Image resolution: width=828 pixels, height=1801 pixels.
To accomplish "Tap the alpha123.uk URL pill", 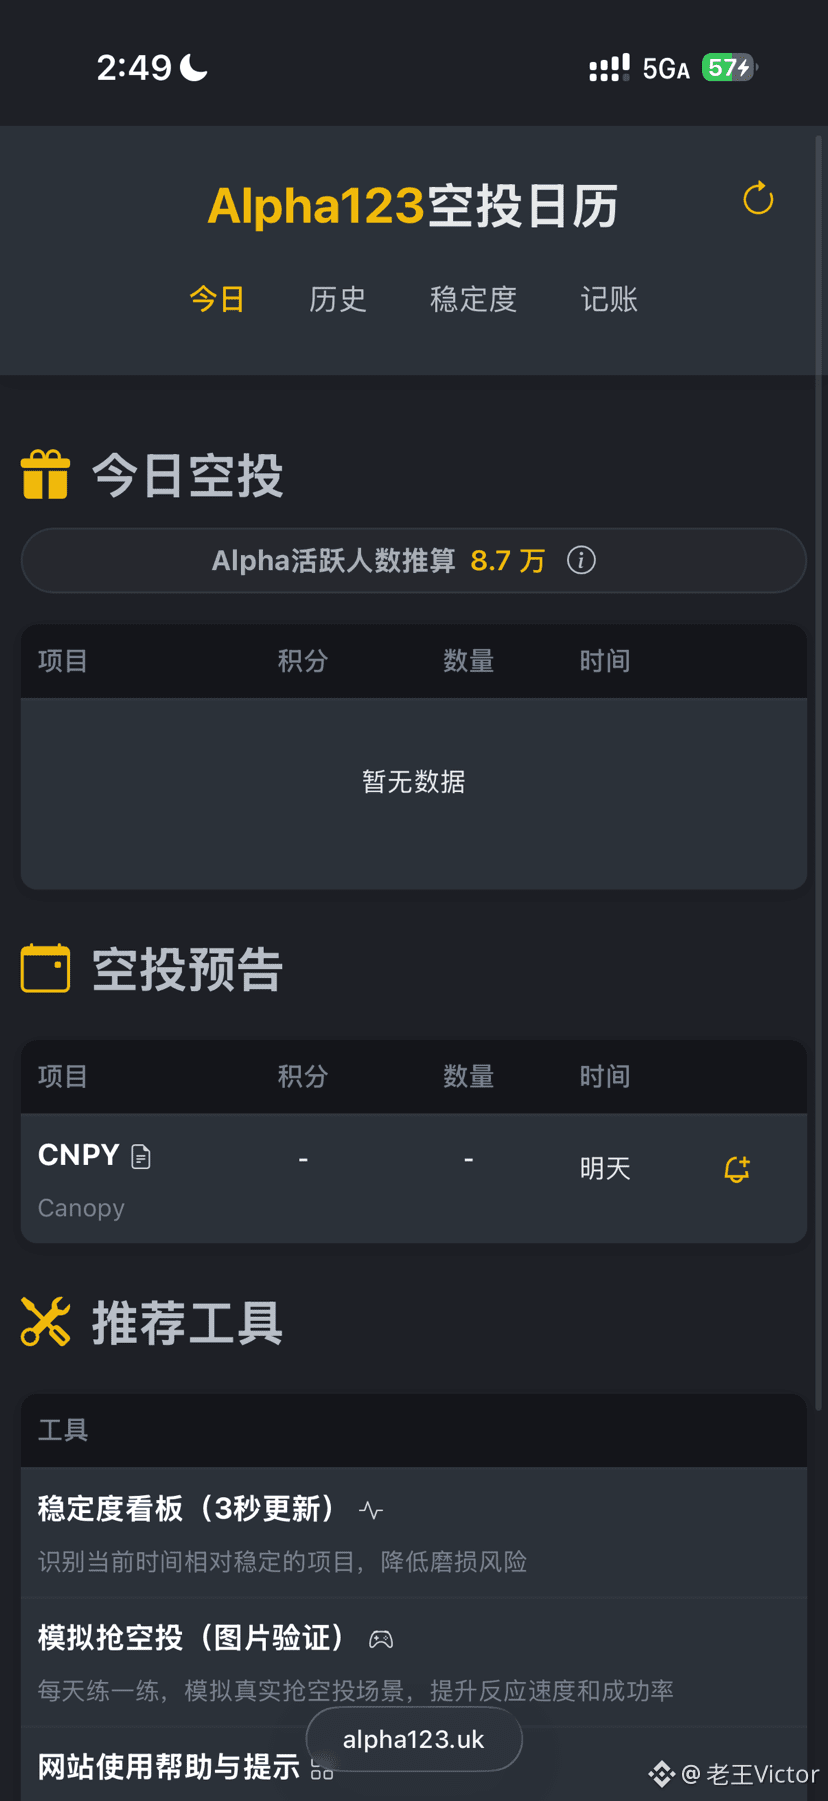I will pos(414,1739).
